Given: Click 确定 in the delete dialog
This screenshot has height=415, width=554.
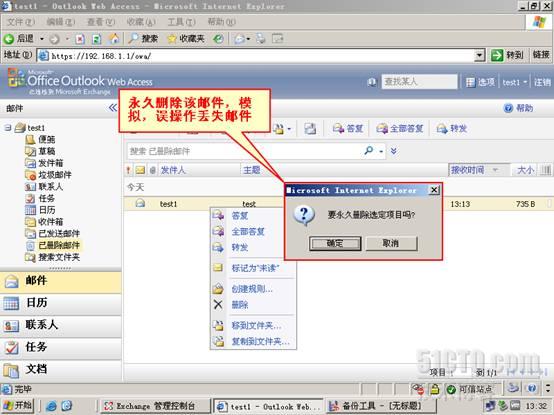Looking at the screenshot, I should [335, 243].
